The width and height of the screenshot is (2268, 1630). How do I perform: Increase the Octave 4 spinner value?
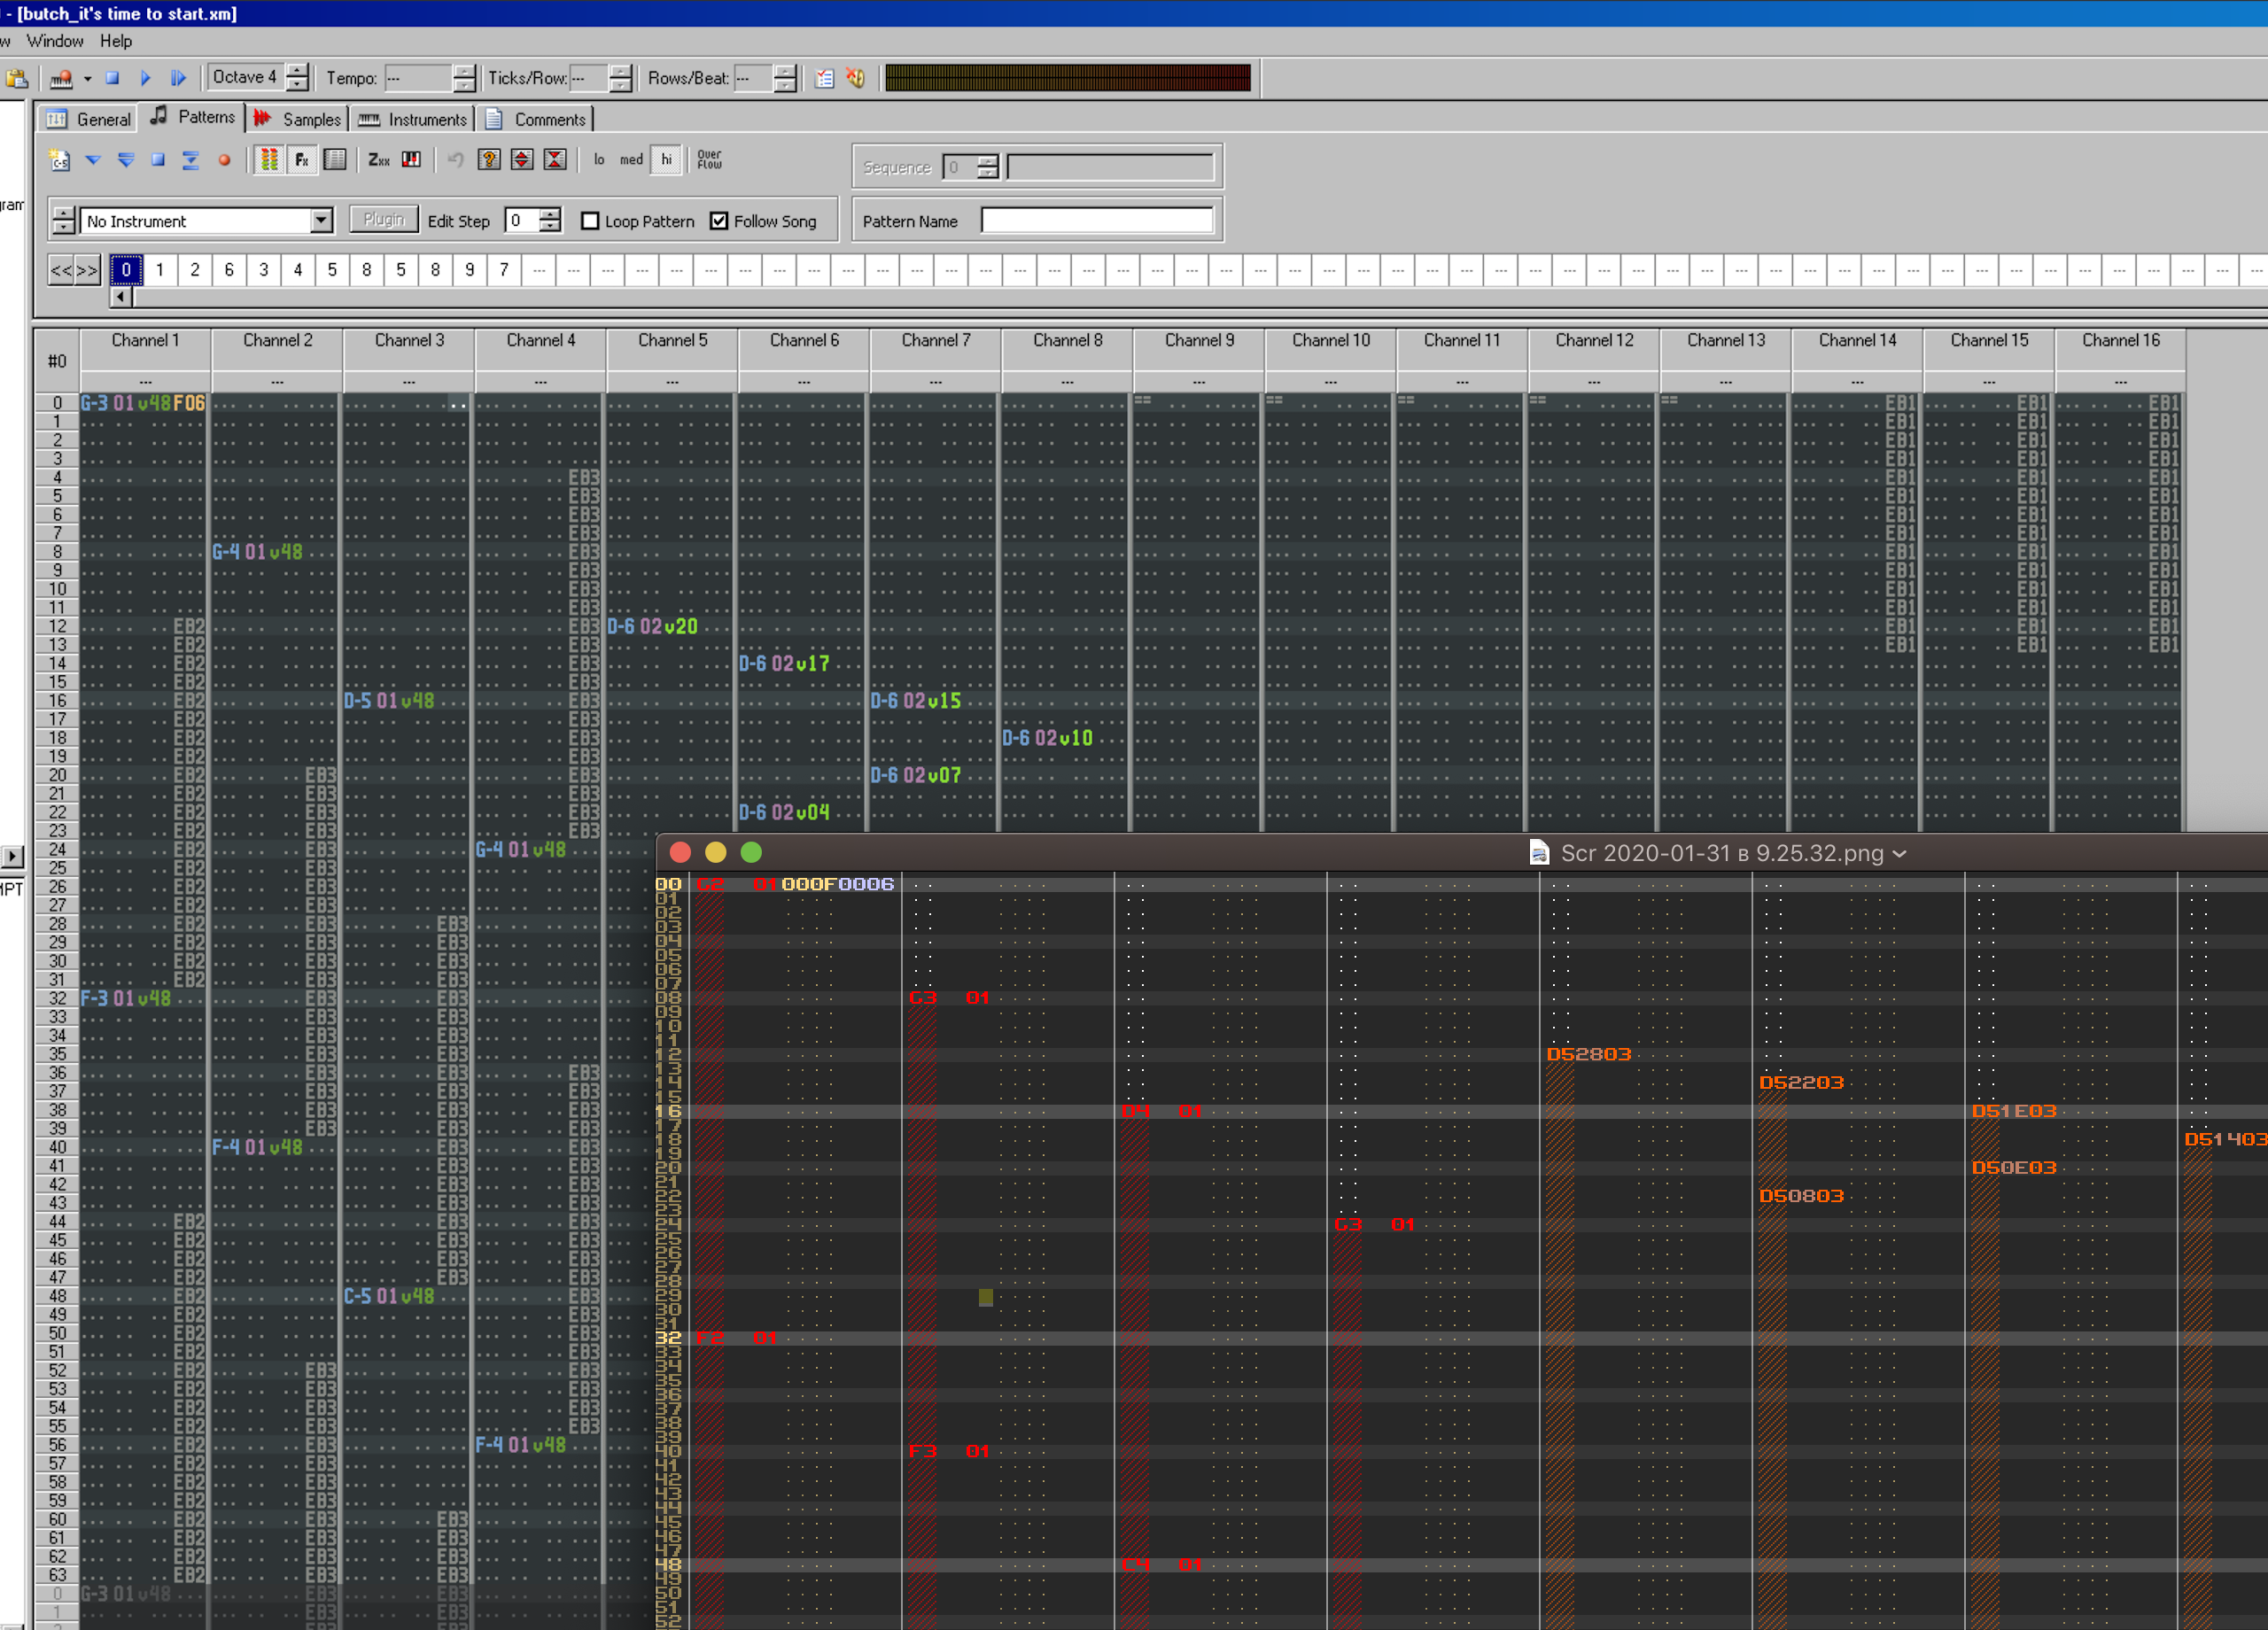(x=297, y=70)
